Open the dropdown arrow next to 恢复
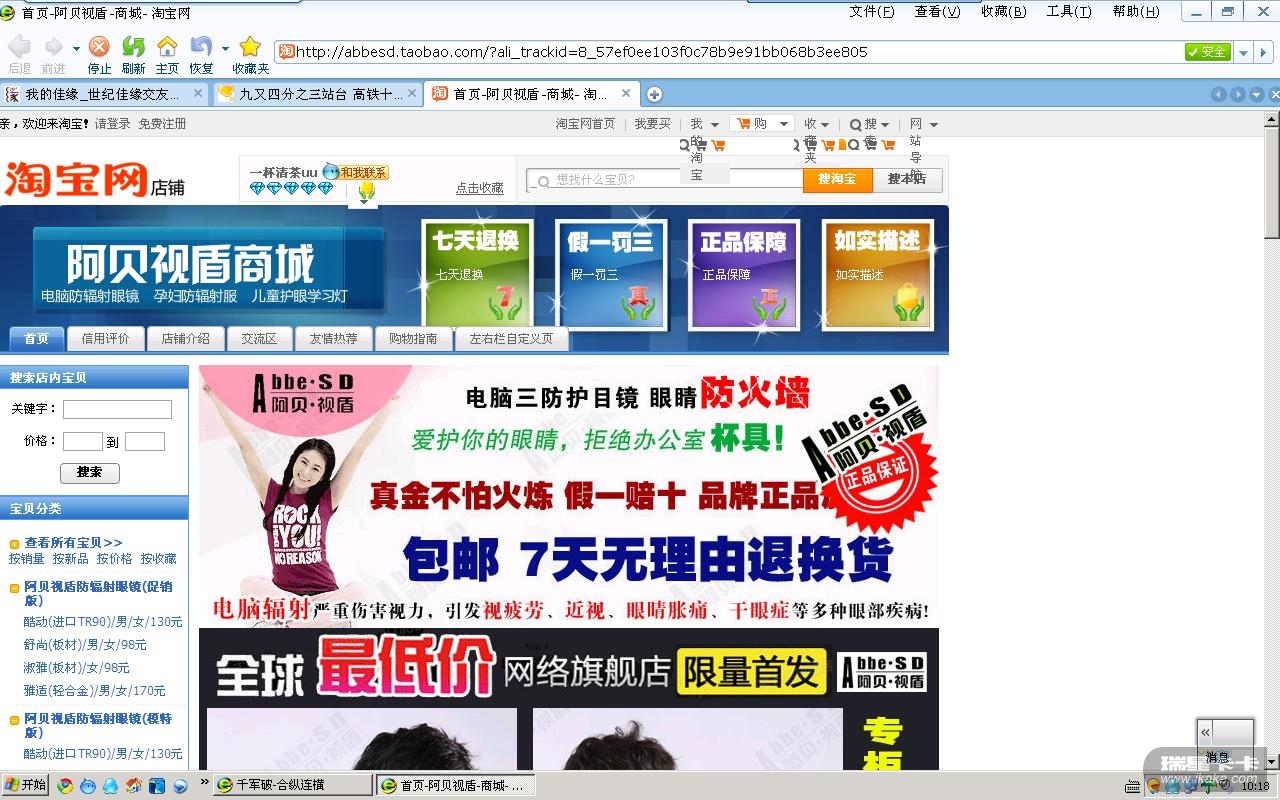This screenshot has height=800, width=1280. (225, 48)
